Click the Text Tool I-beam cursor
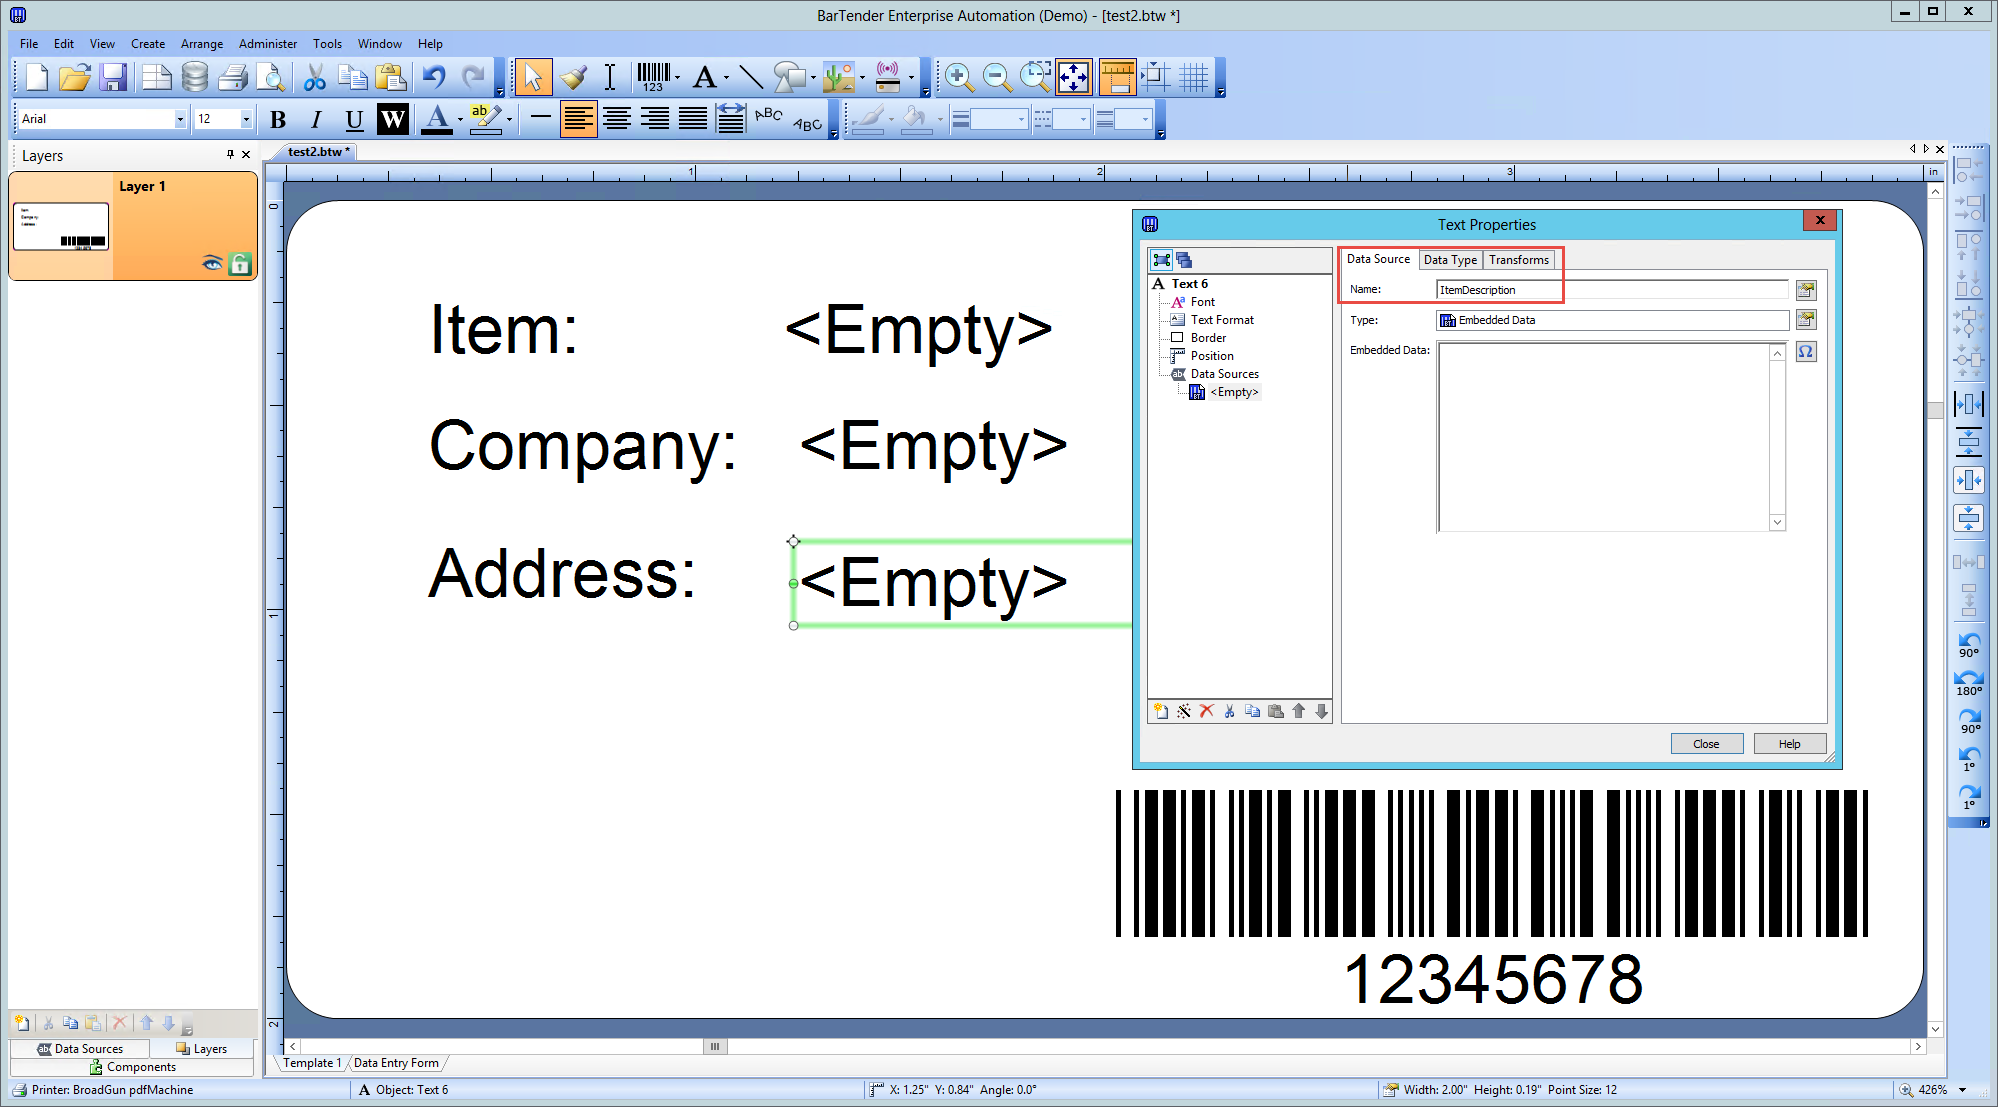 609,77
